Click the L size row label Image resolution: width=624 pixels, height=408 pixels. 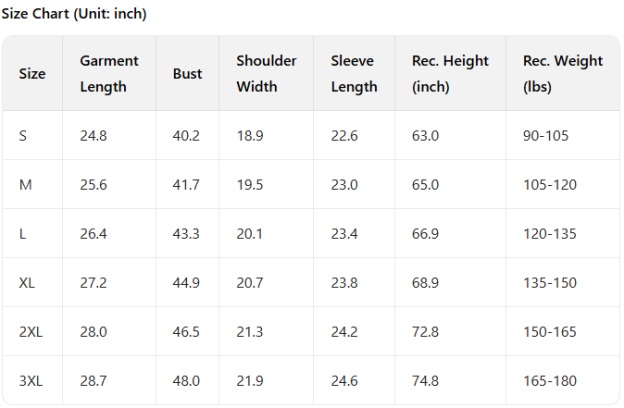[x=22, y=234]
